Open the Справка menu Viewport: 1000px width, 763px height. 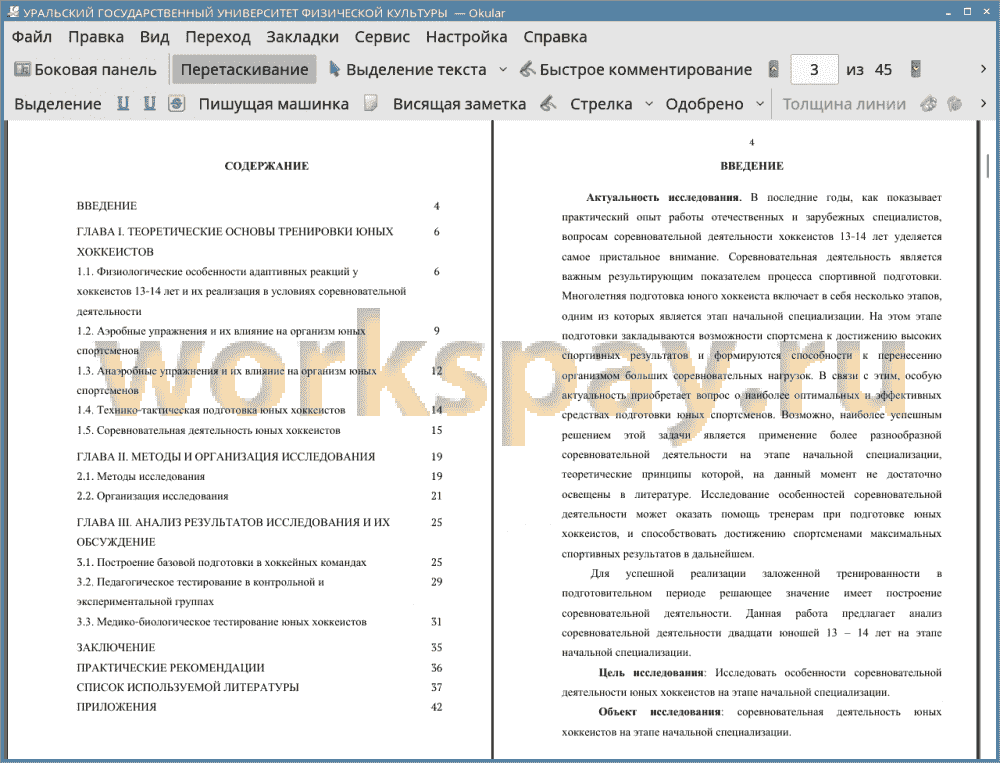point(555,37)
